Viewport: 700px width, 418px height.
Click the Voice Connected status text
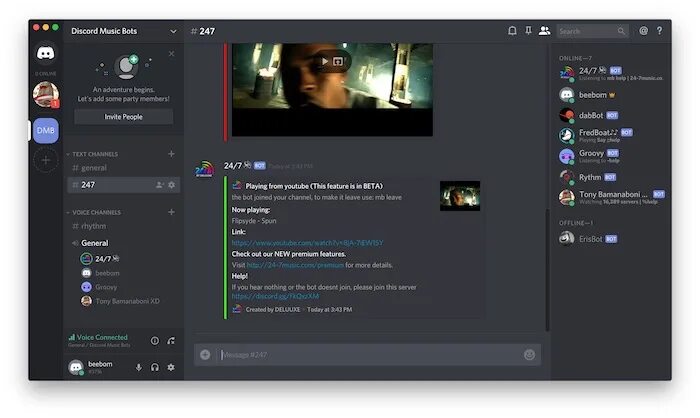102,337
